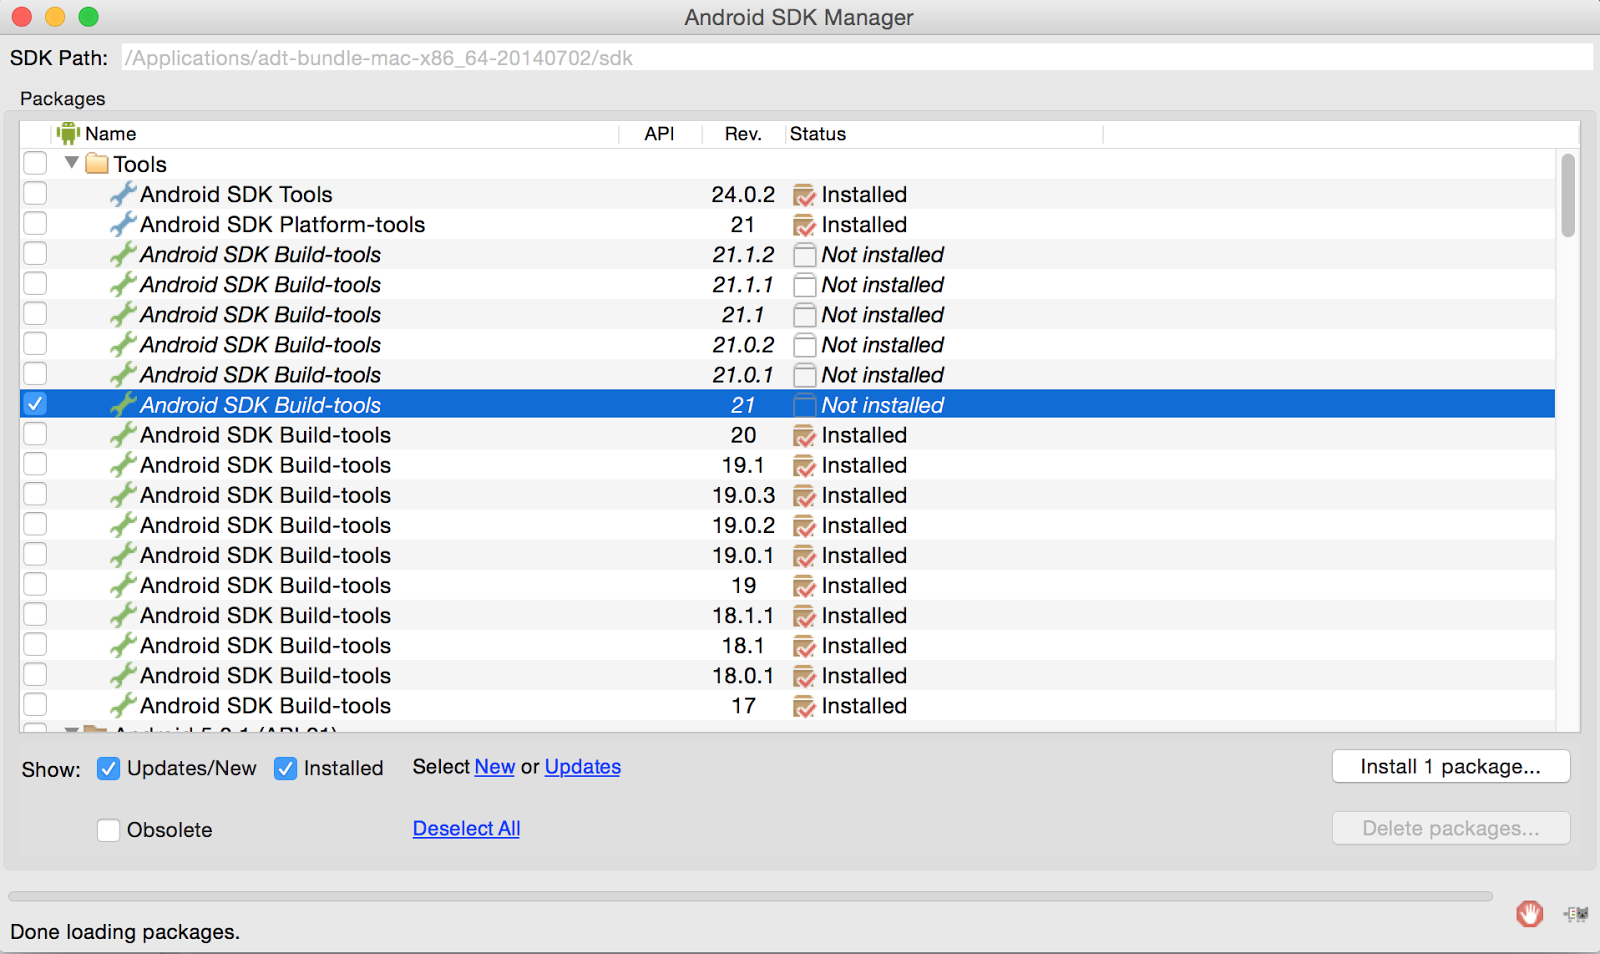Screen dimensions: 1600x954
Task: Enable the Obsolete filter checkbox
Action: pos(108,830)
